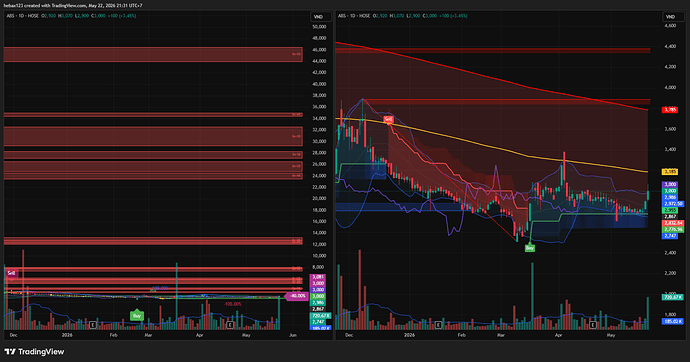Click the ABS 1D HOSE legend on right chart
Viewport: 690px width, 362px height.
(x=354, y=16)
